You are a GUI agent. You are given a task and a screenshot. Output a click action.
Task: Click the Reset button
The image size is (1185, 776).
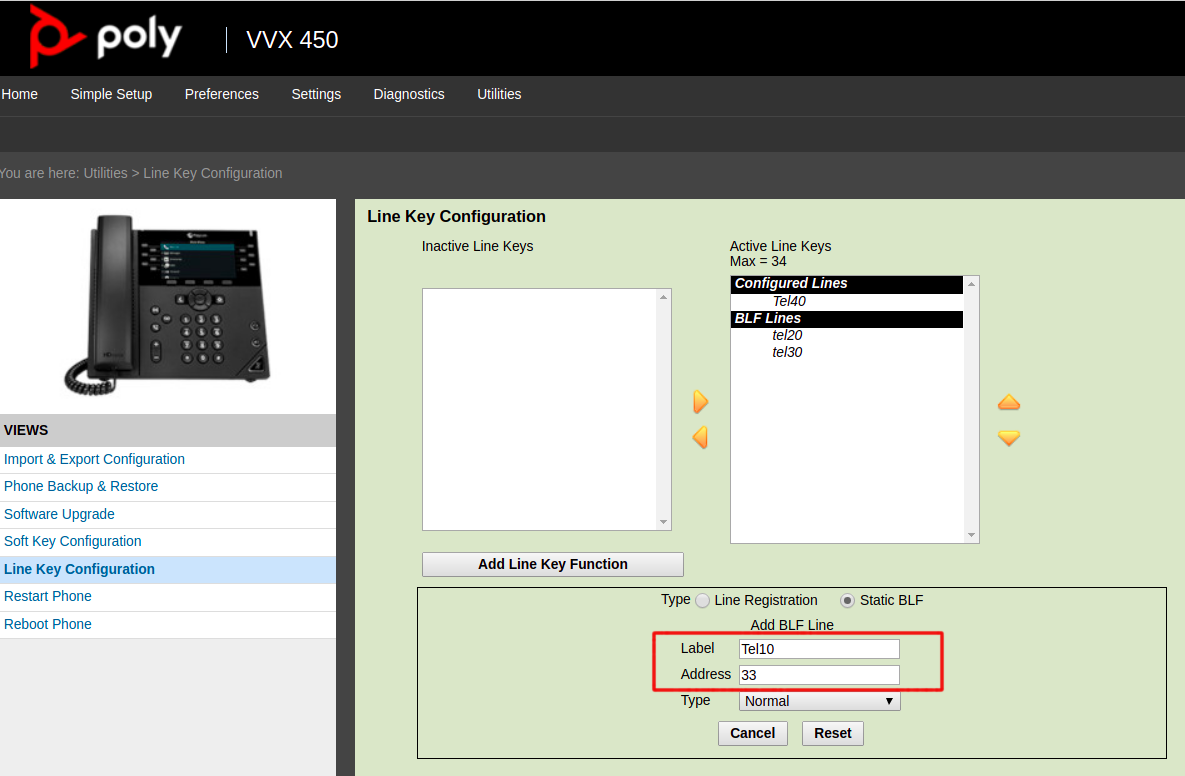[832, 733]
